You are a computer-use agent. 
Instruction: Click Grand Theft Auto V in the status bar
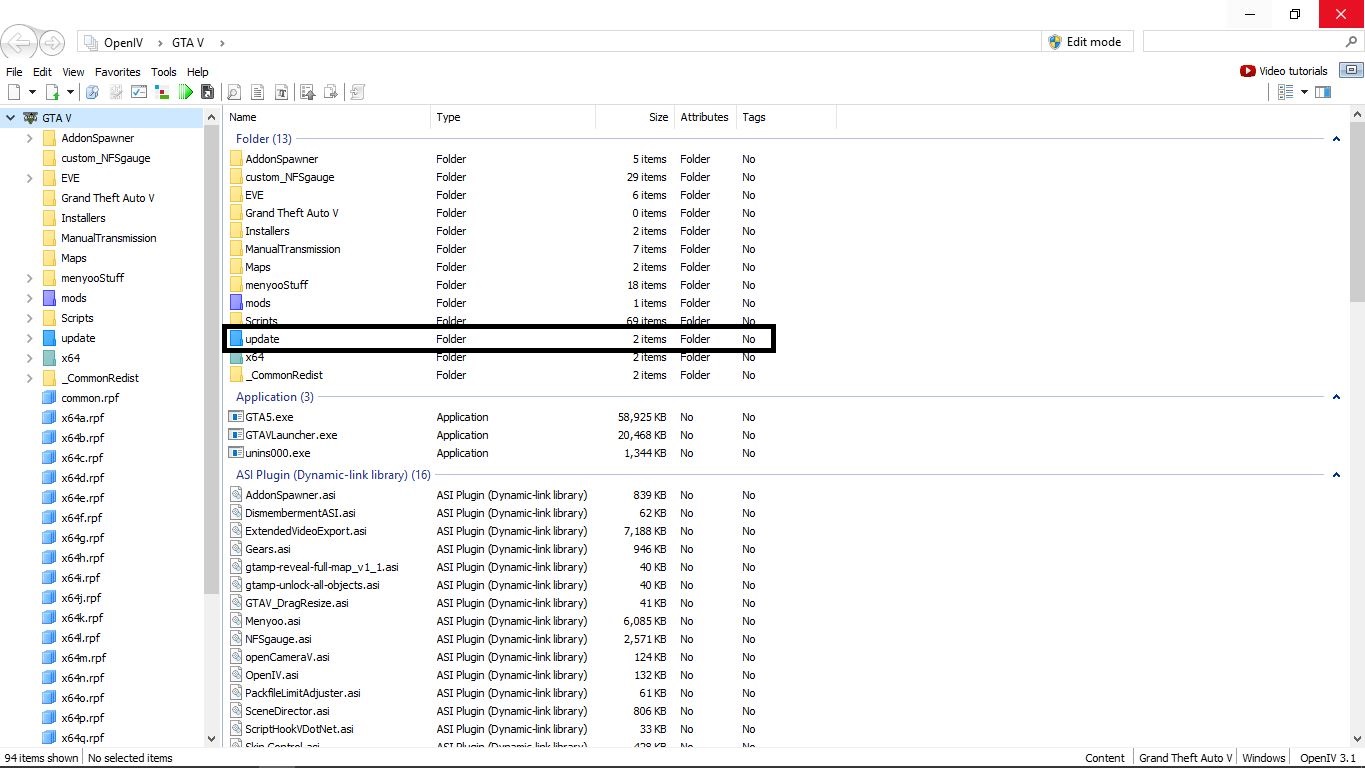tap(1185, 758)
